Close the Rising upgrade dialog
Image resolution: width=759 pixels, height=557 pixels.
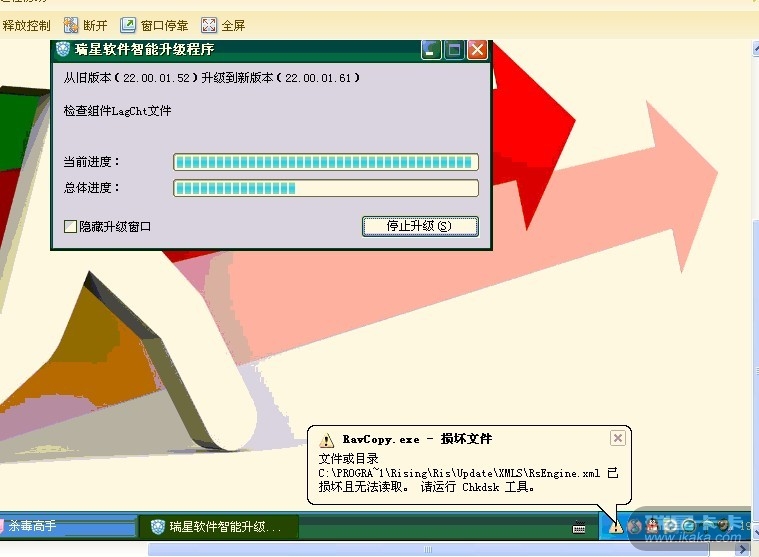(477, 49)
